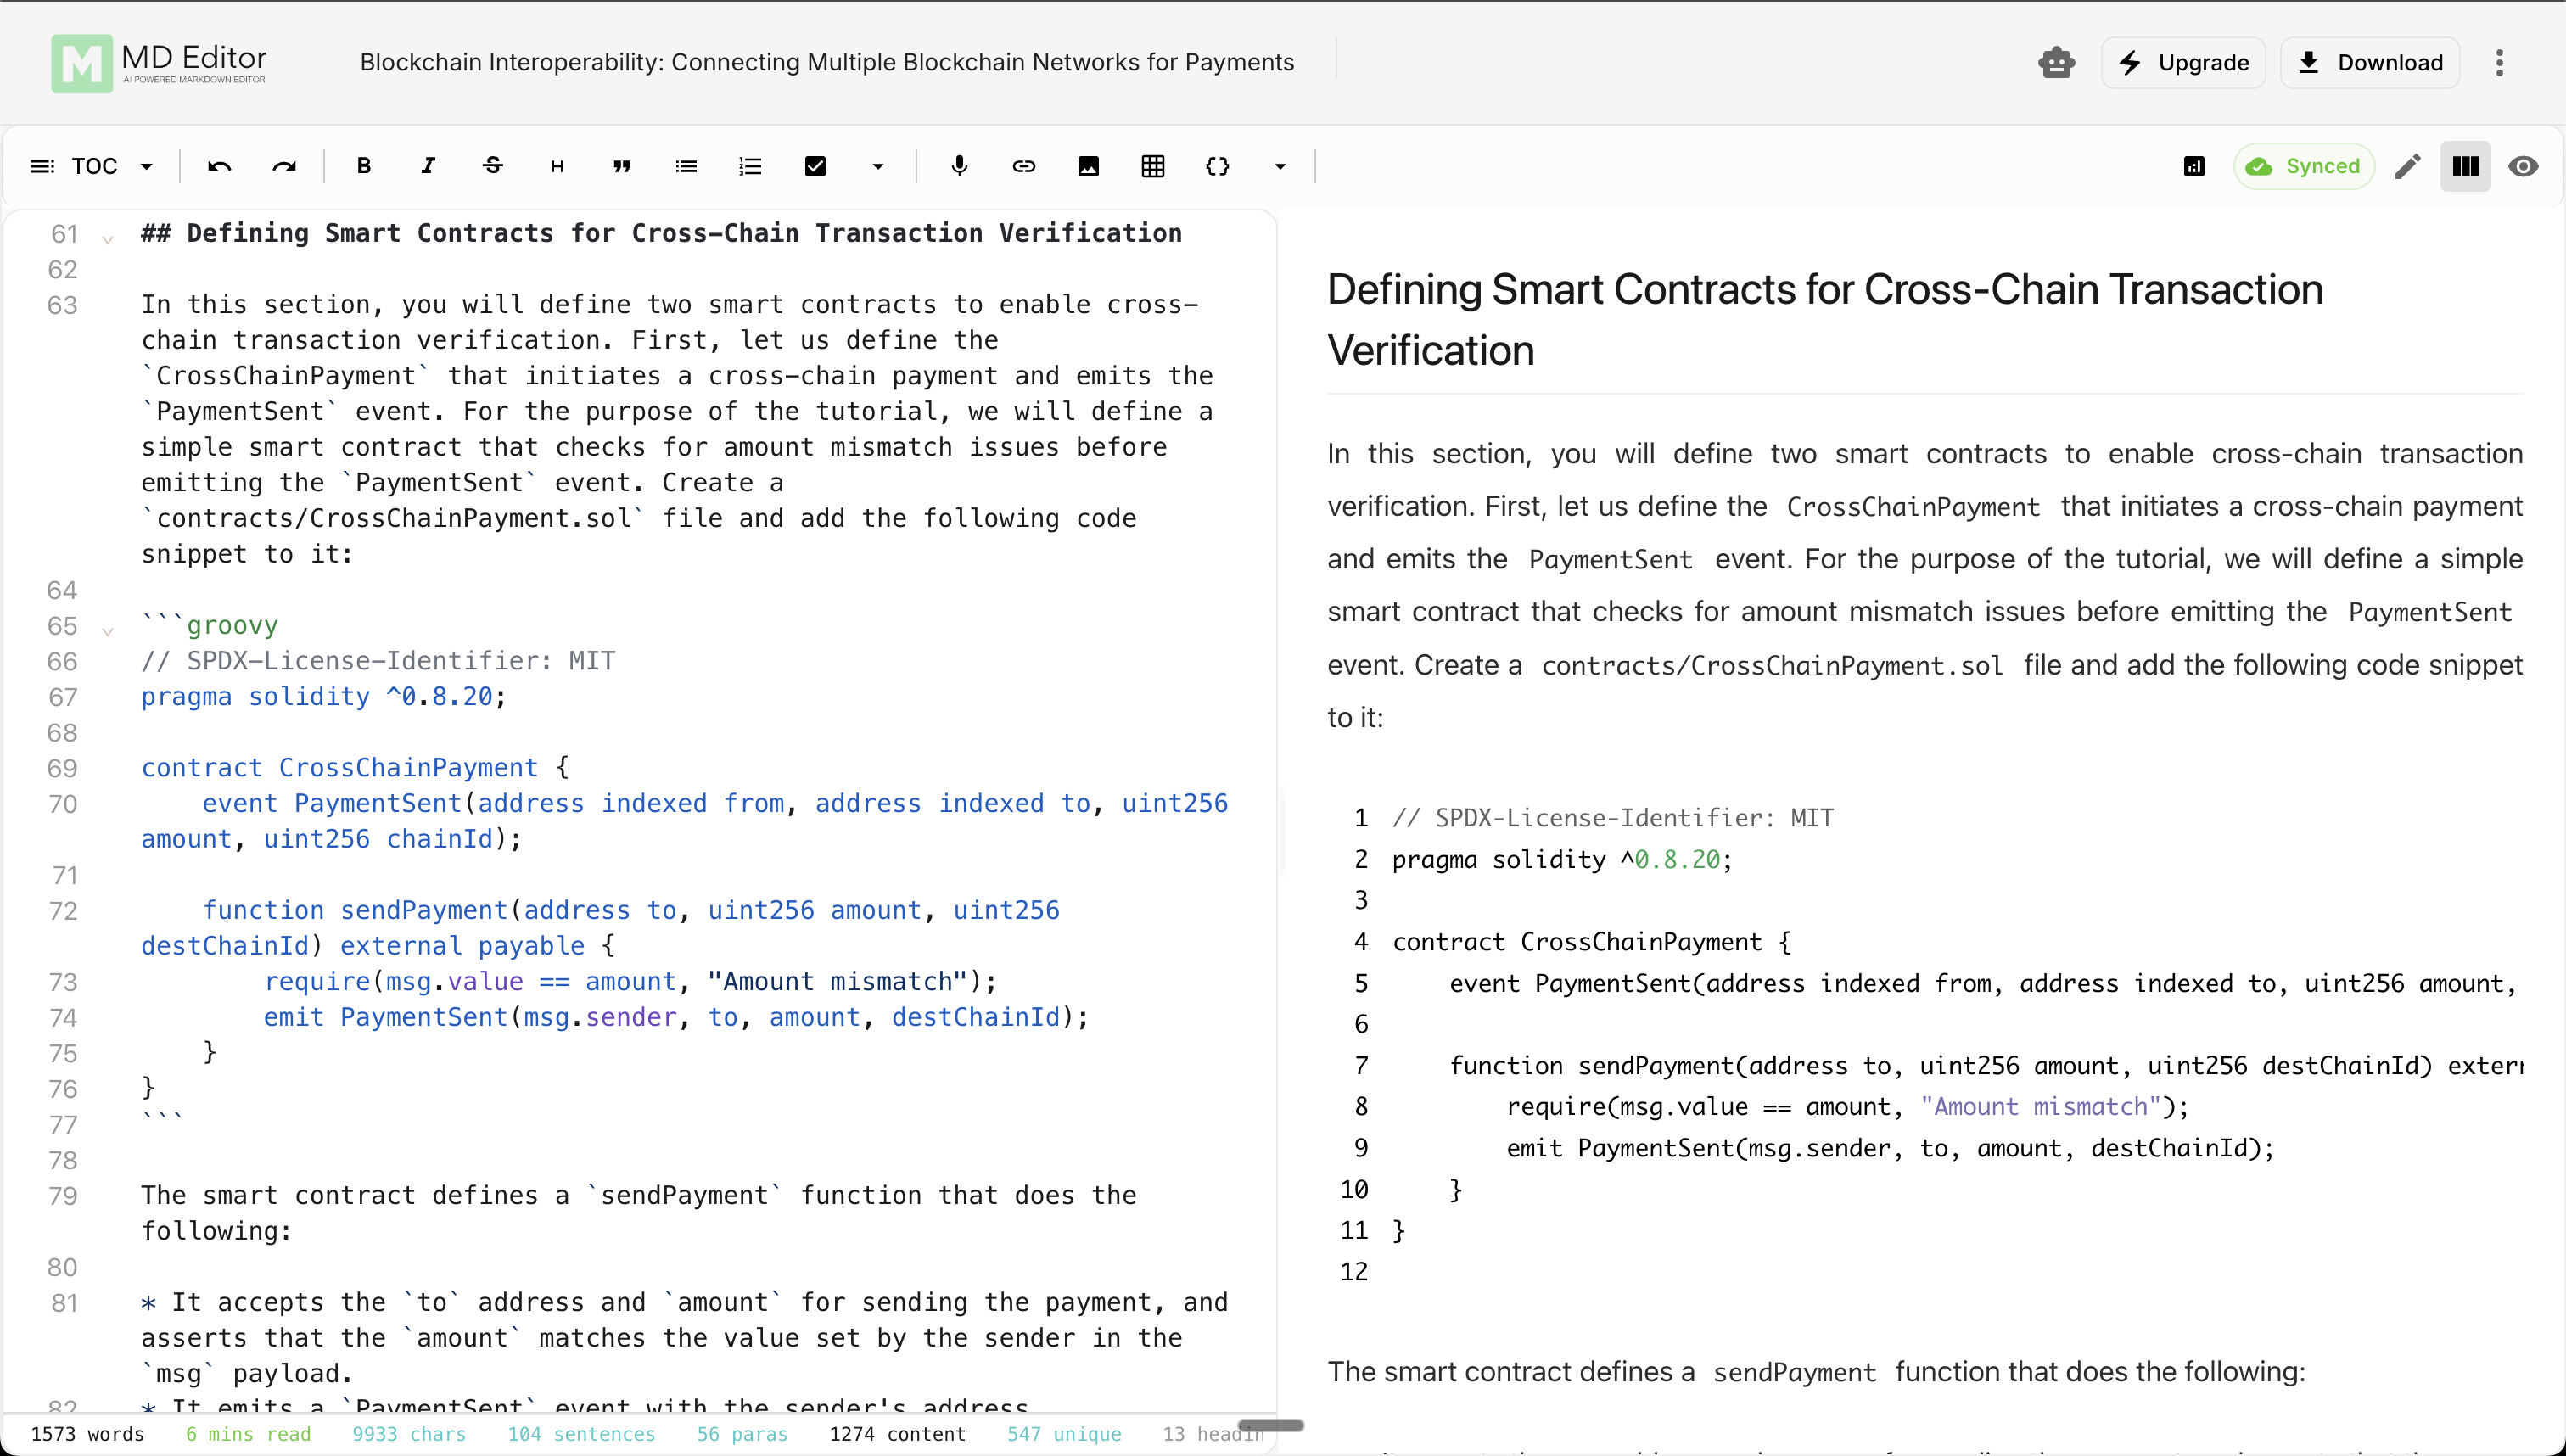Screen dimensions: 2566x1456
Task: Open the AI assistant robot menu
Action: [x=2056, y=62]
